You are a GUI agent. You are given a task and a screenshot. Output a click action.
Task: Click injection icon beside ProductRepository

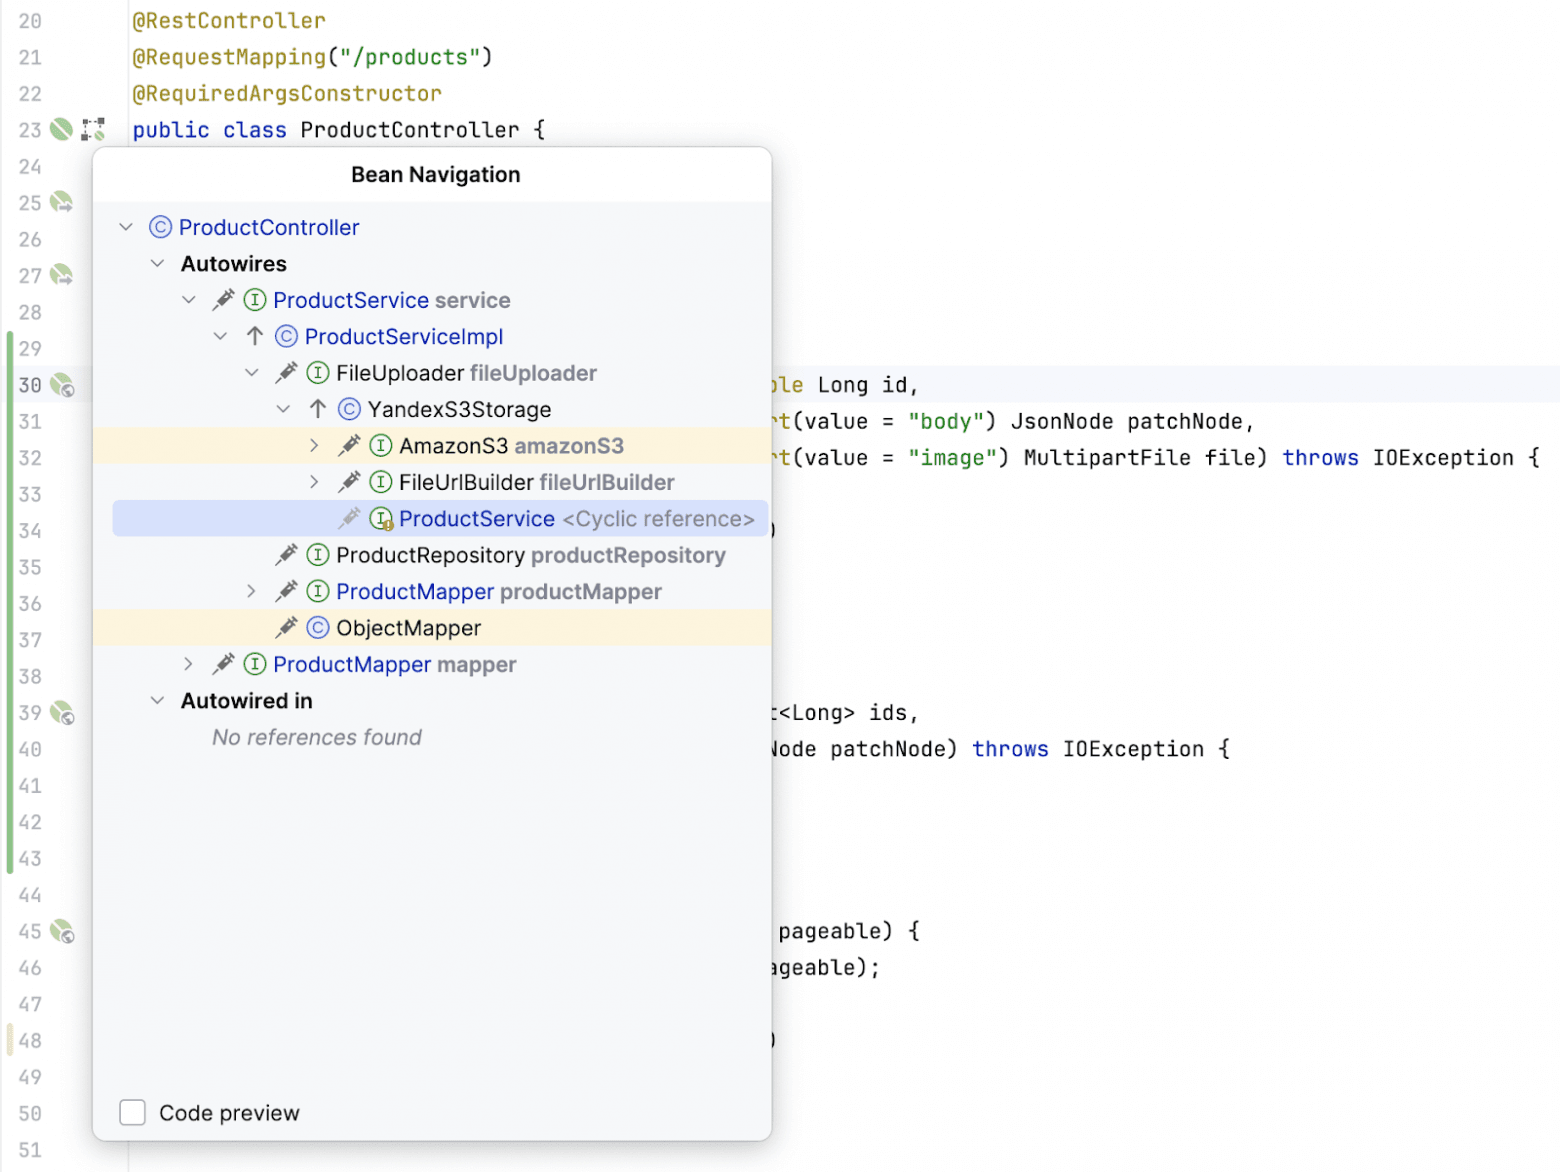pos(287,554)
